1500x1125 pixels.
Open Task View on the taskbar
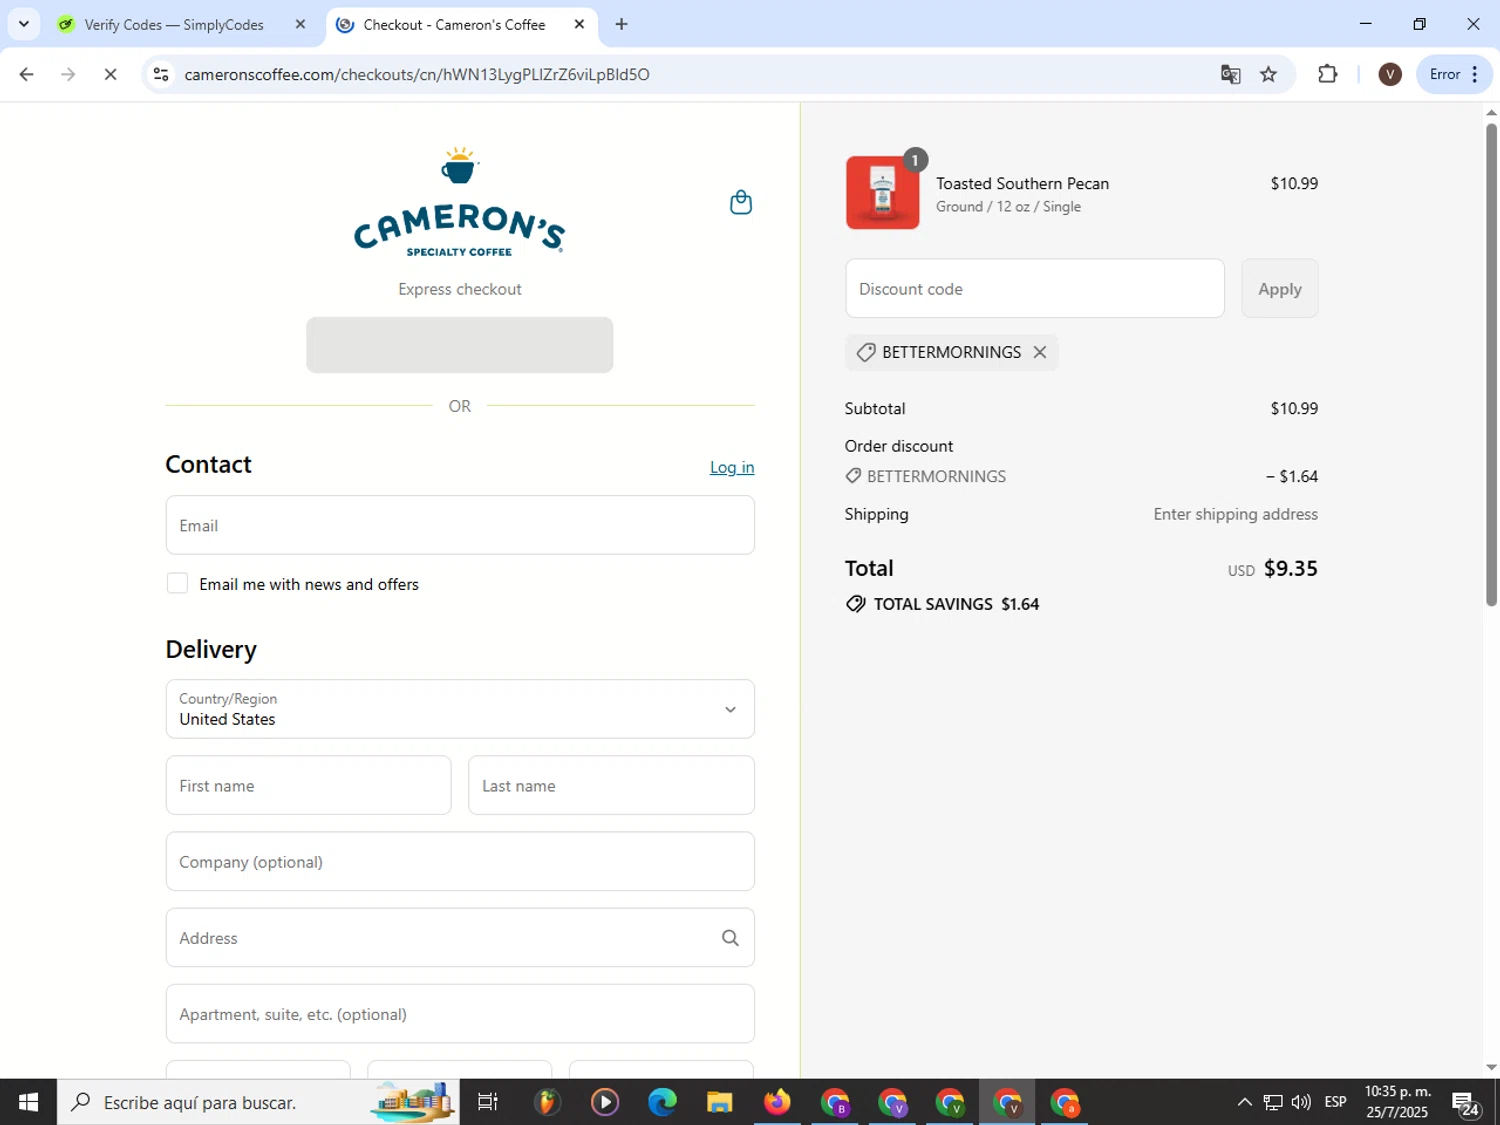[488, 1102]
